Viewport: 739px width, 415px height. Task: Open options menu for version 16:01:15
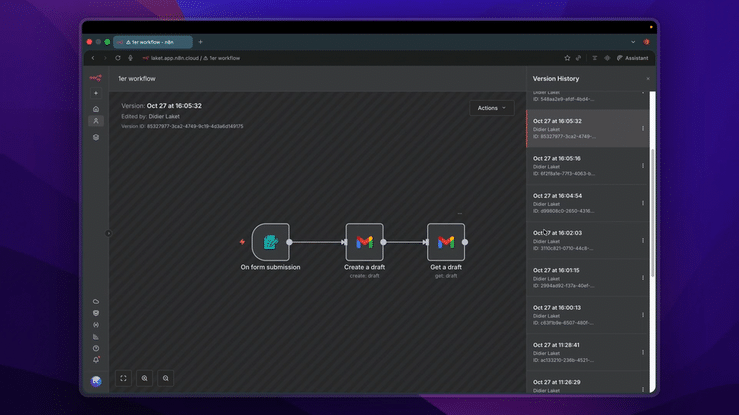[643, 277]
